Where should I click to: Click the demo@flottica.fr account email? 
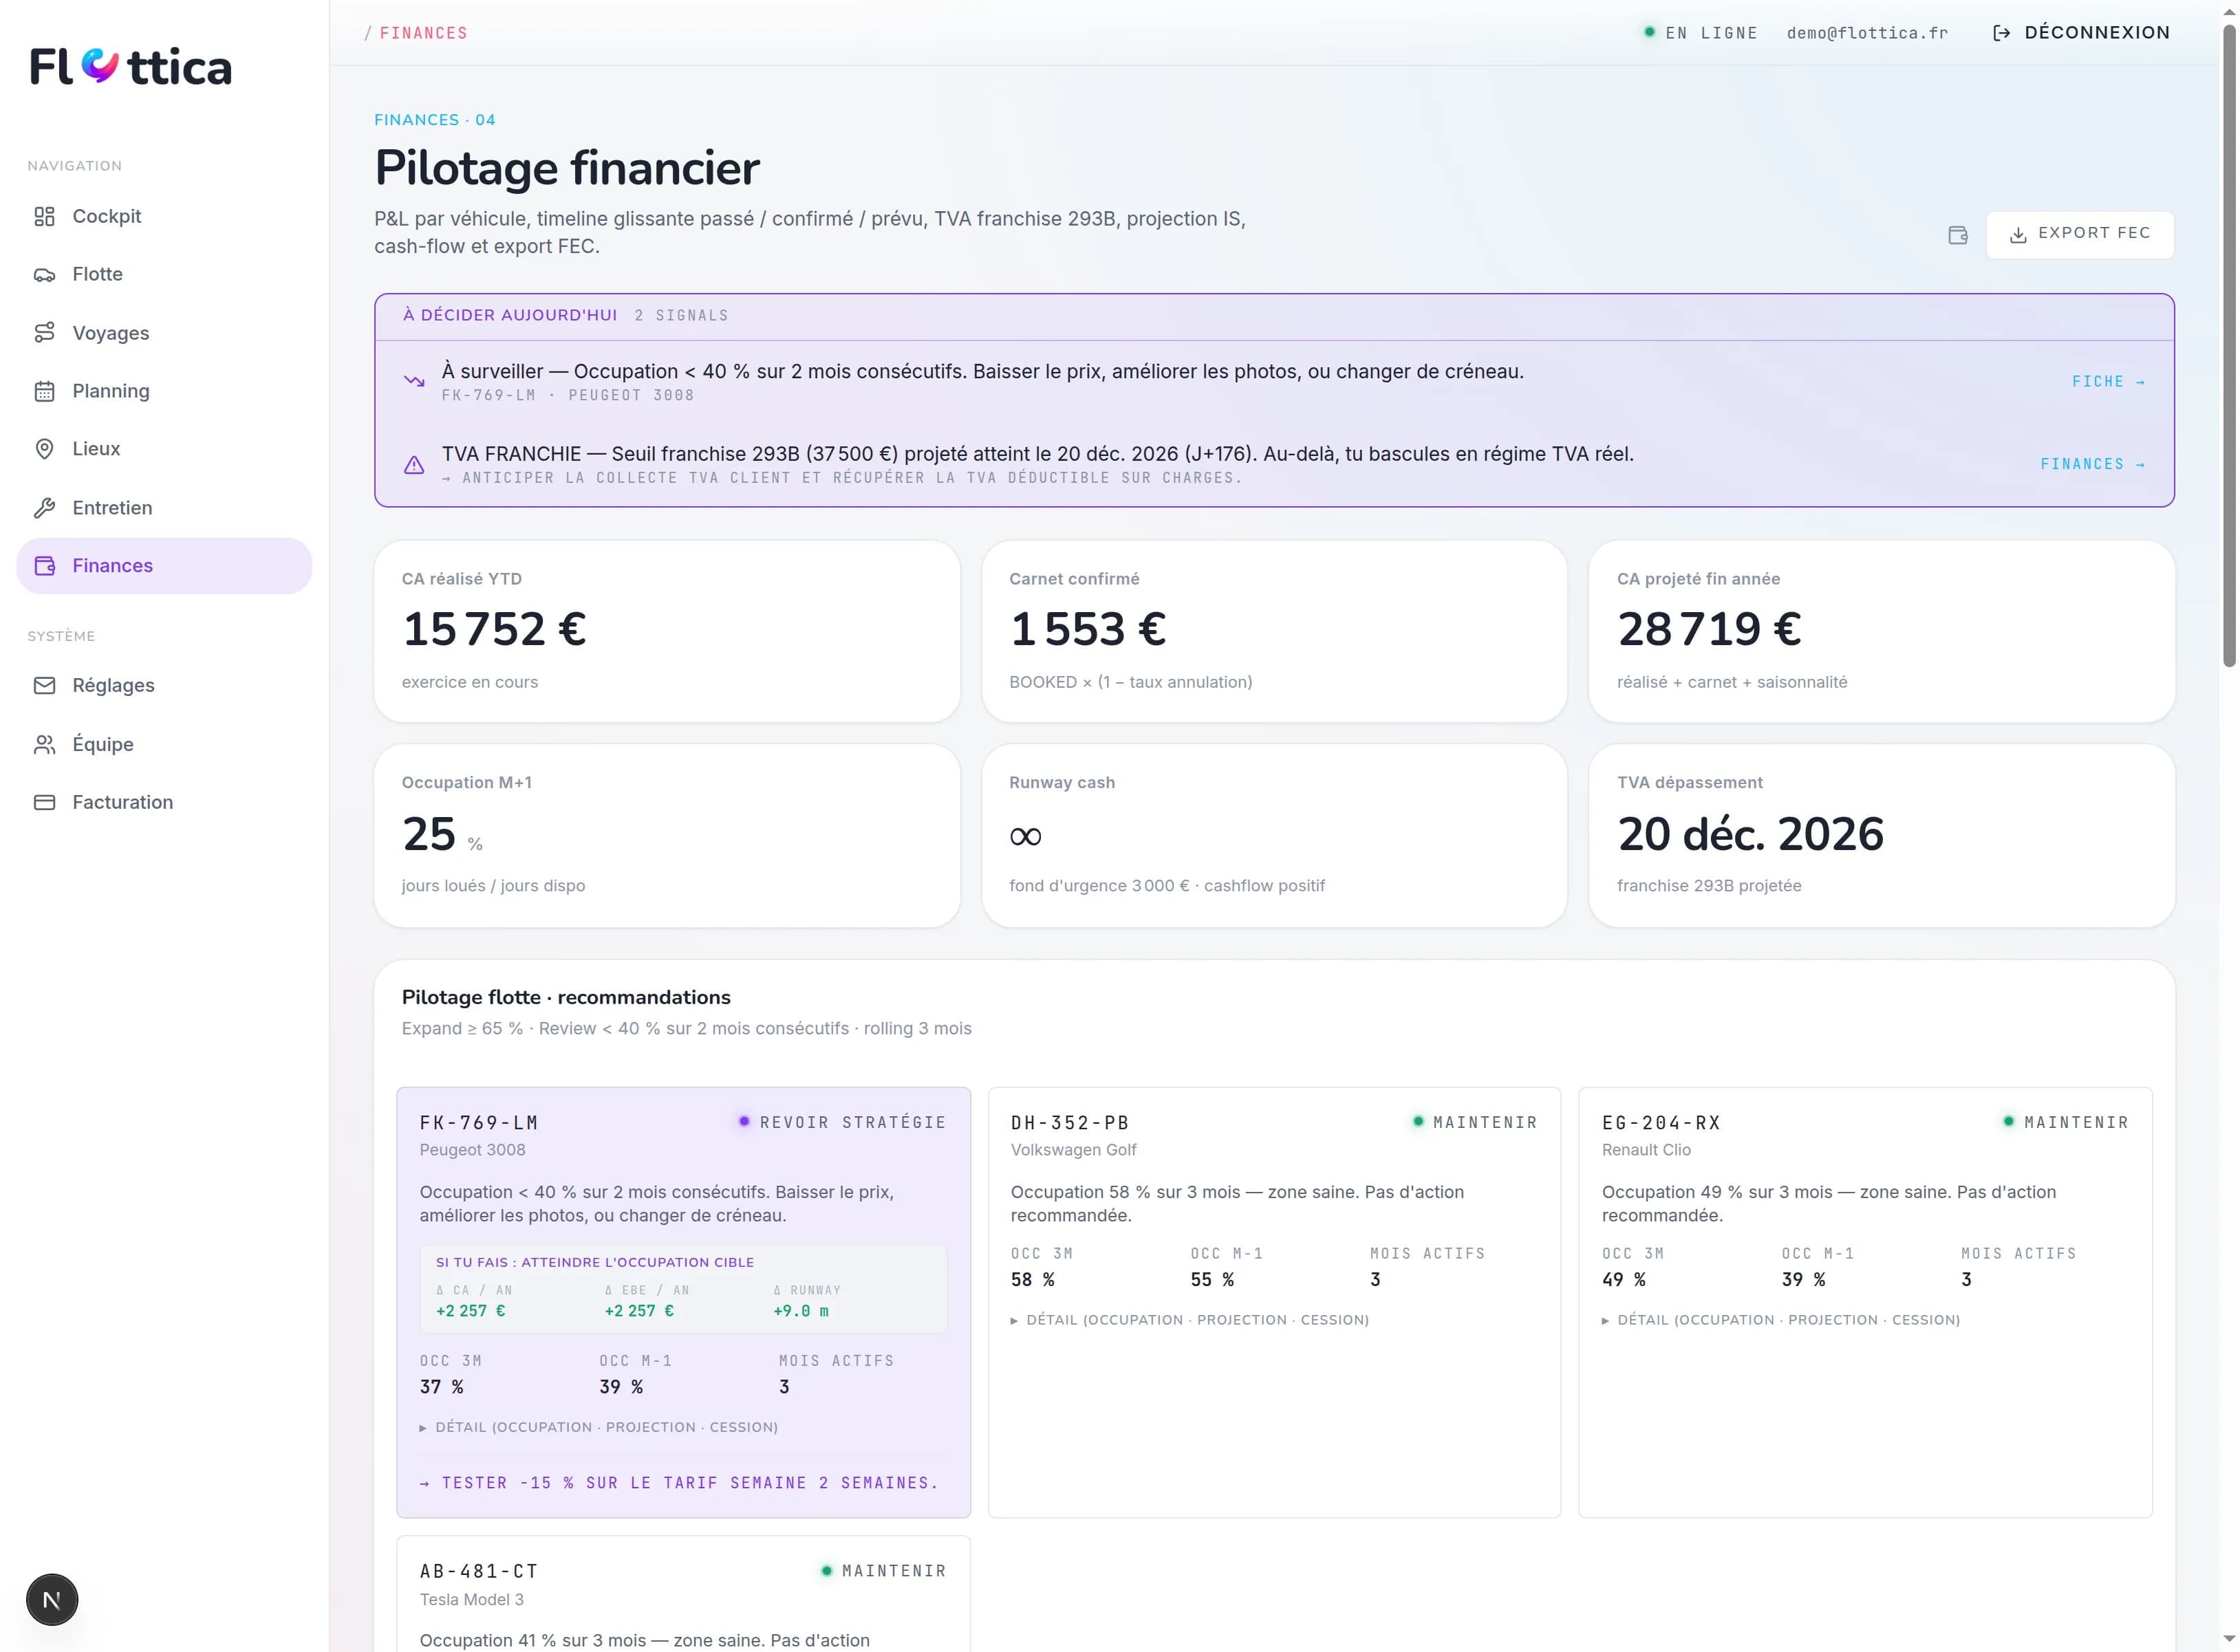tap(1867, 33)
